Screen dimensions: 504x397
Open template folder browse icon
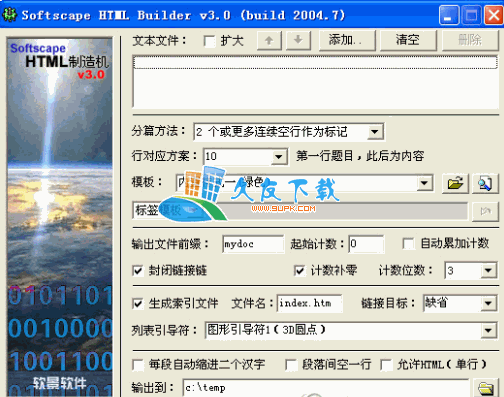coord(455,183)
